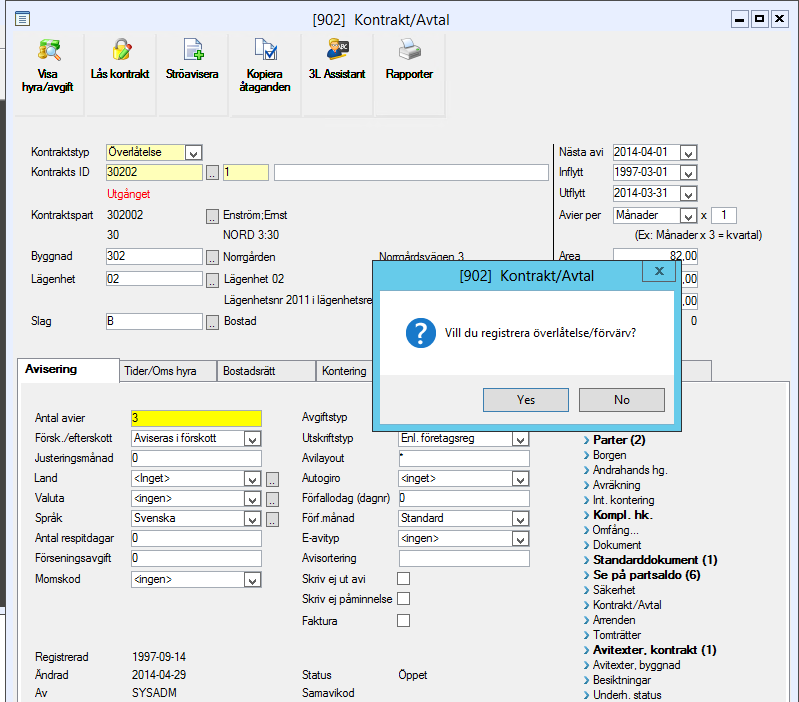This screenshot has width=799, height=702.
Task: Switch to the Avisering tab
Action: 68,370
